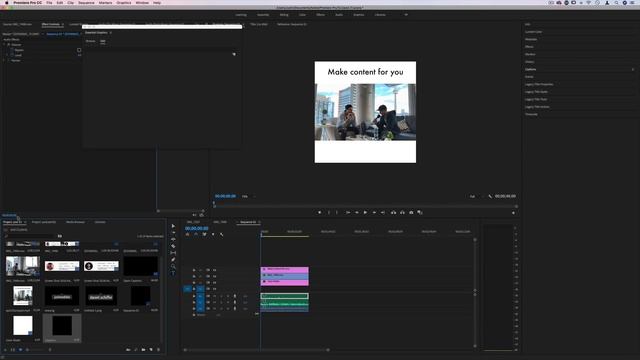Open the Program monitor Button Editor plus
640x360 pixels.
tap(513, 213)
